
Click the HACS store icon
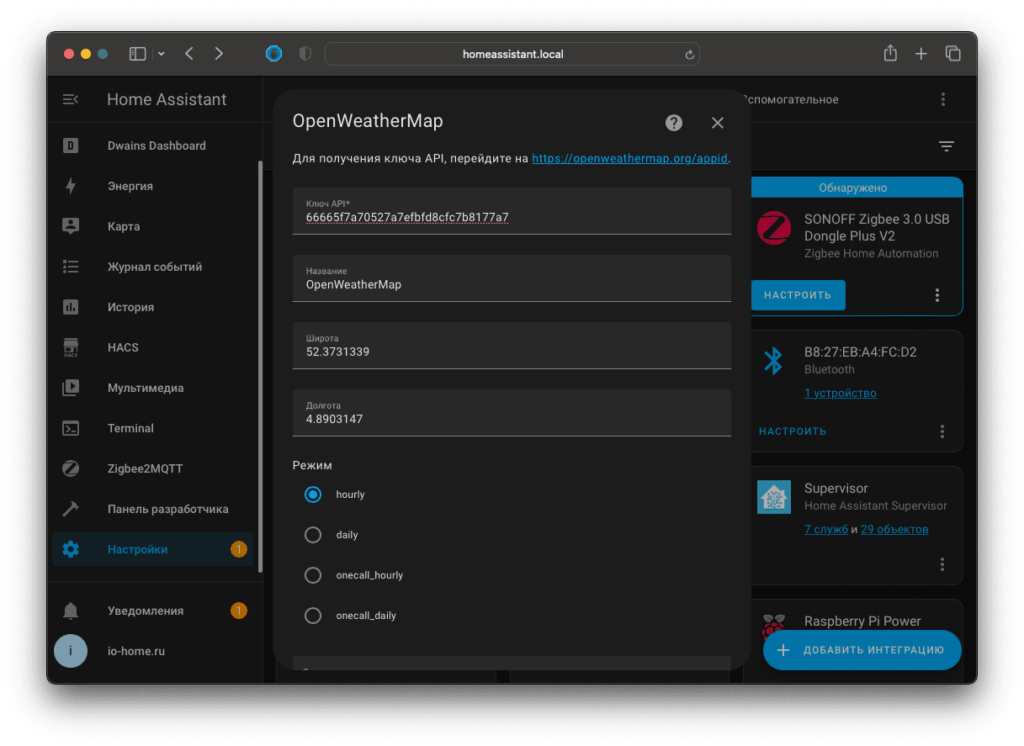pyautogui.click(x=71, y=348)
